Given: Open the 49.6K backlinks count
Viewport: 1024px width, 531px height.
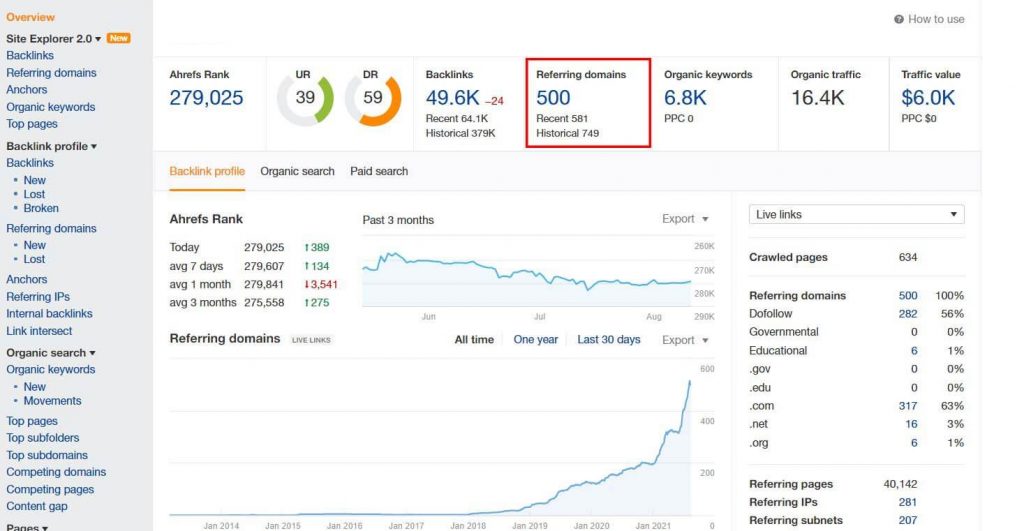Looking at the screenshot, I should (453, 98).
